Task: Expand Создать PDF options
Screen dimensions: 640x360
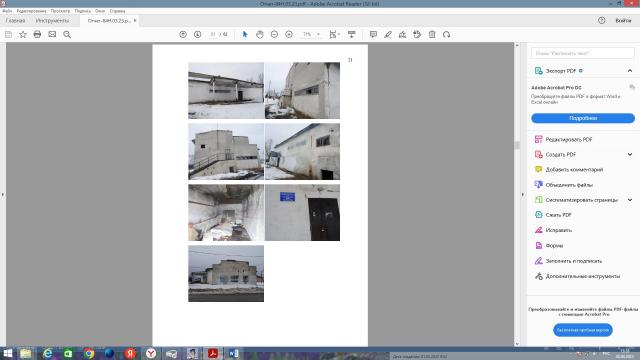Action: tap(630, 154)
